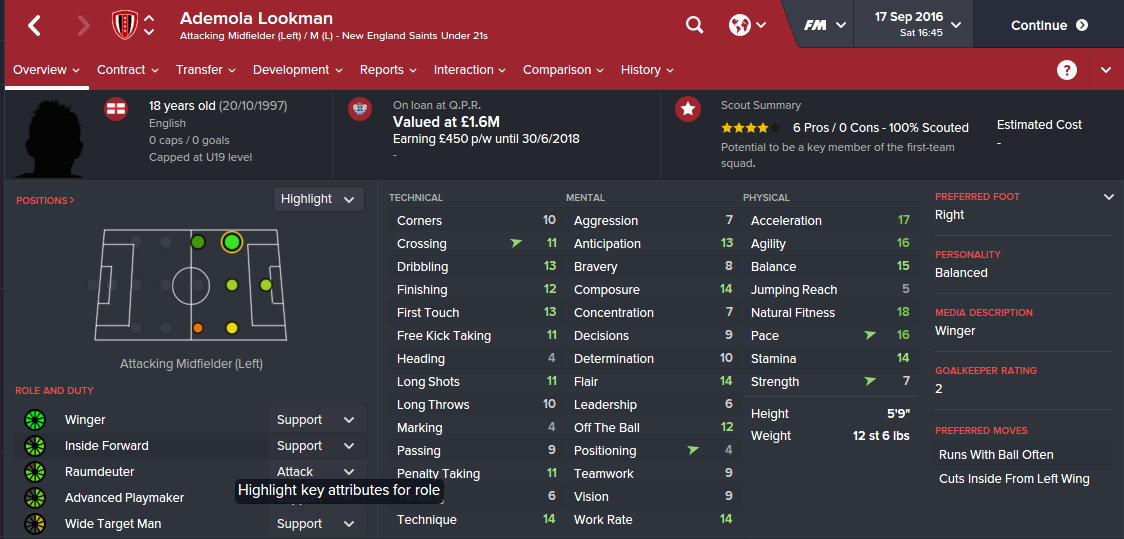Open the Winger Support duty dropdown

tap(315, 420)
